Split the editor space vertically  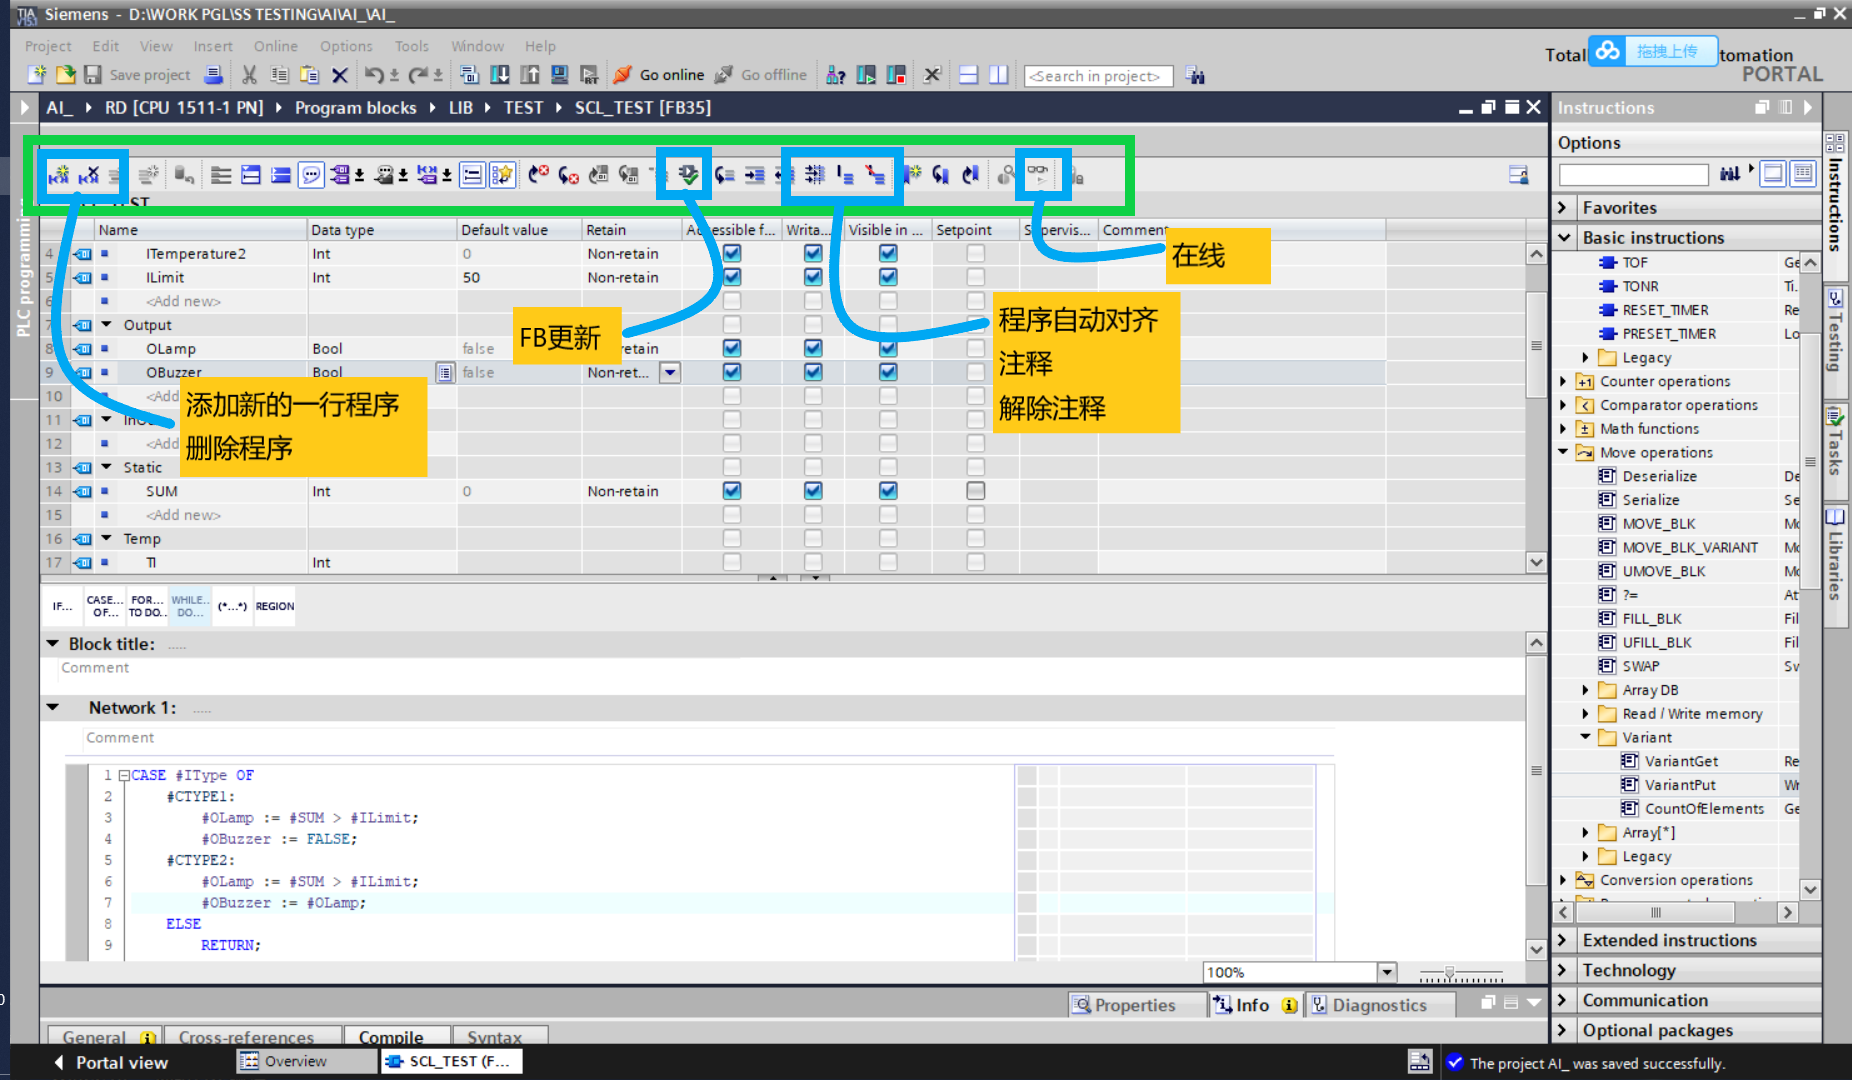998,75
